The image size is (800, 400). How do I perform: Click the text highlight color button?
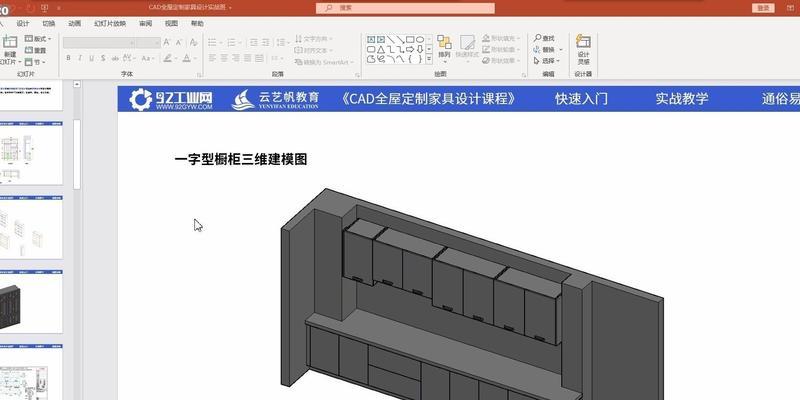coord(169,58)
